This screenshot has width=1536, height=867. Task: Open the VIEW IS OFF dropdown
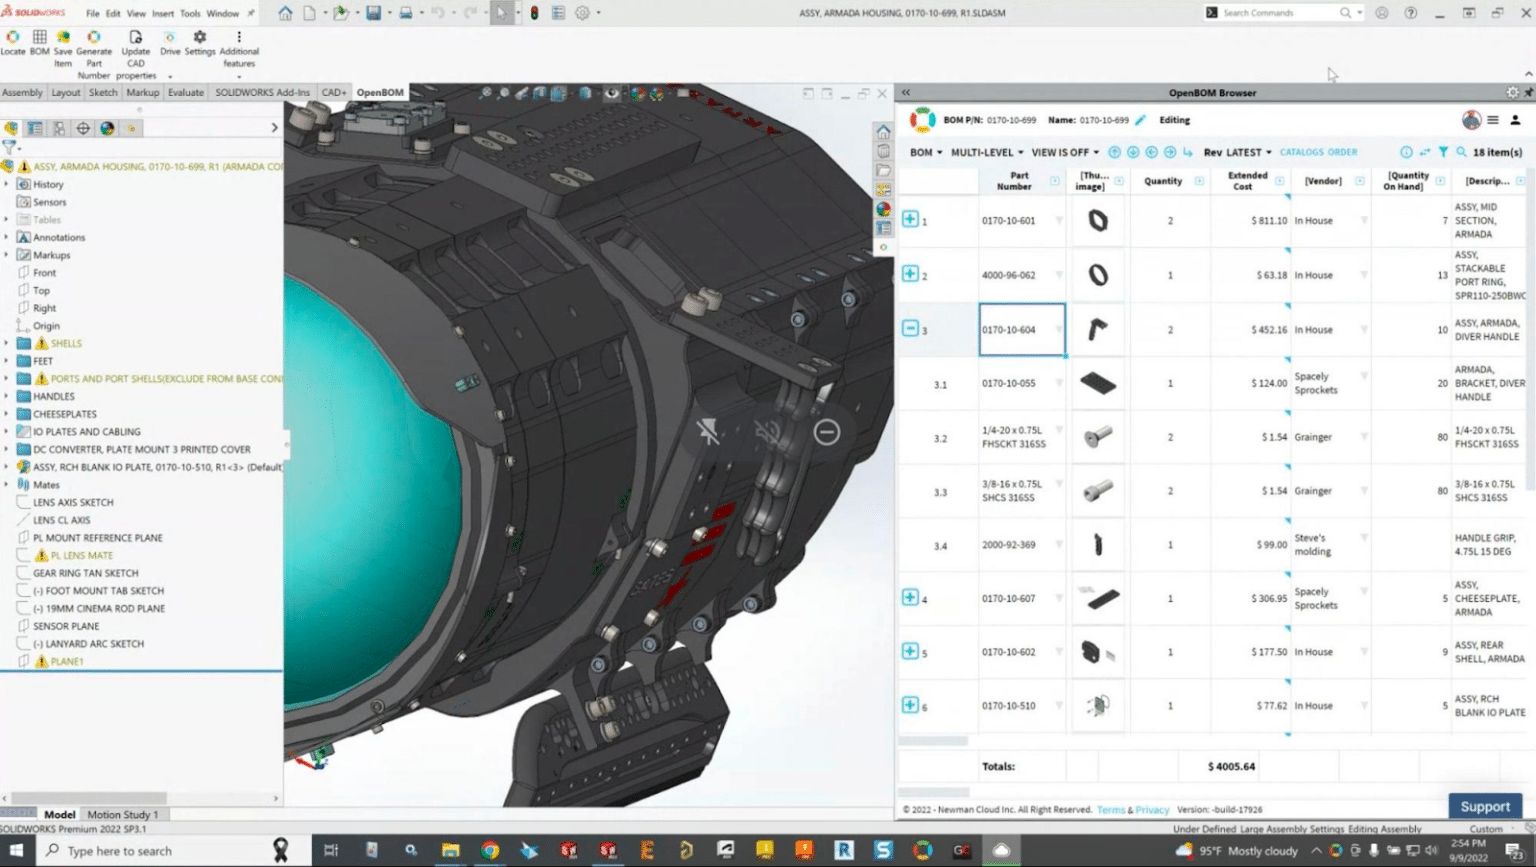tap(1065, 152)
